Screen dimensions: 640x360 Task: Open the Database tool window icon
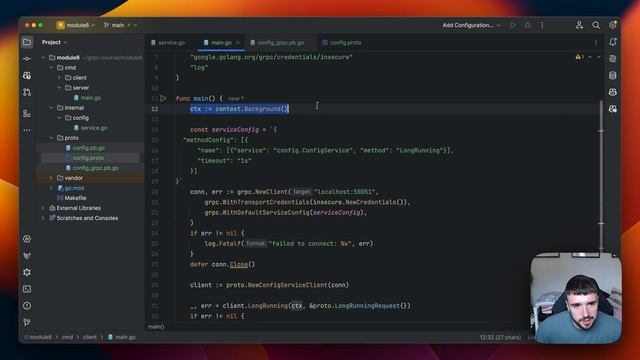[x=613, y=76]
